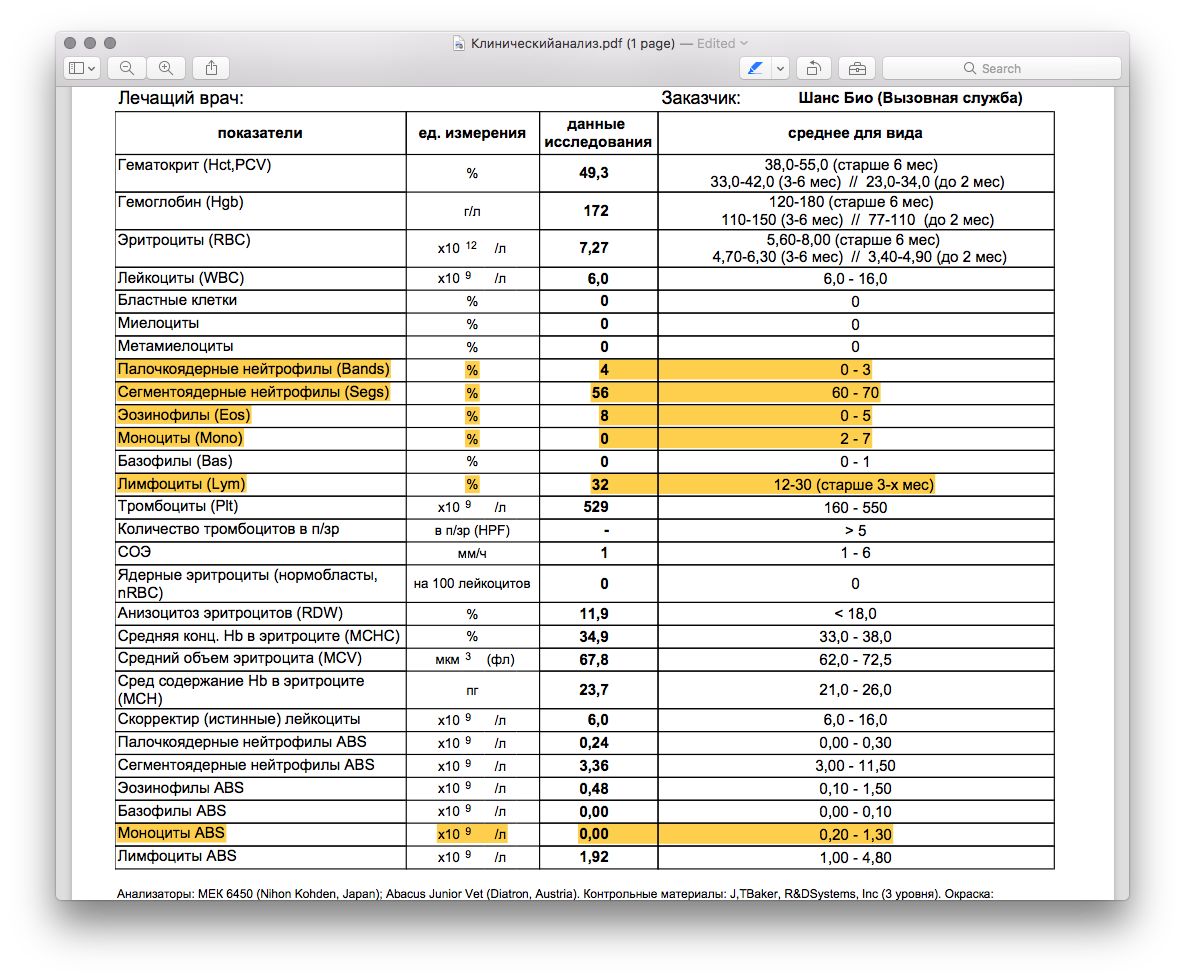Click the zoom in magnifier button
Viewport: 1185px width, 980px height.
[166, 68]
